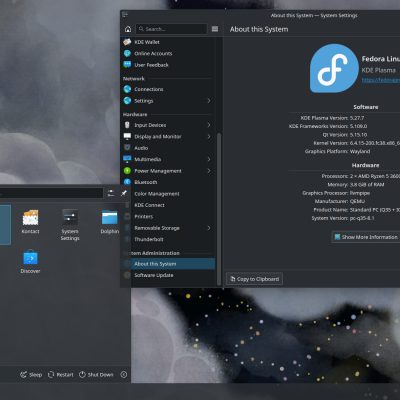Click the launcher search bar

51,193
